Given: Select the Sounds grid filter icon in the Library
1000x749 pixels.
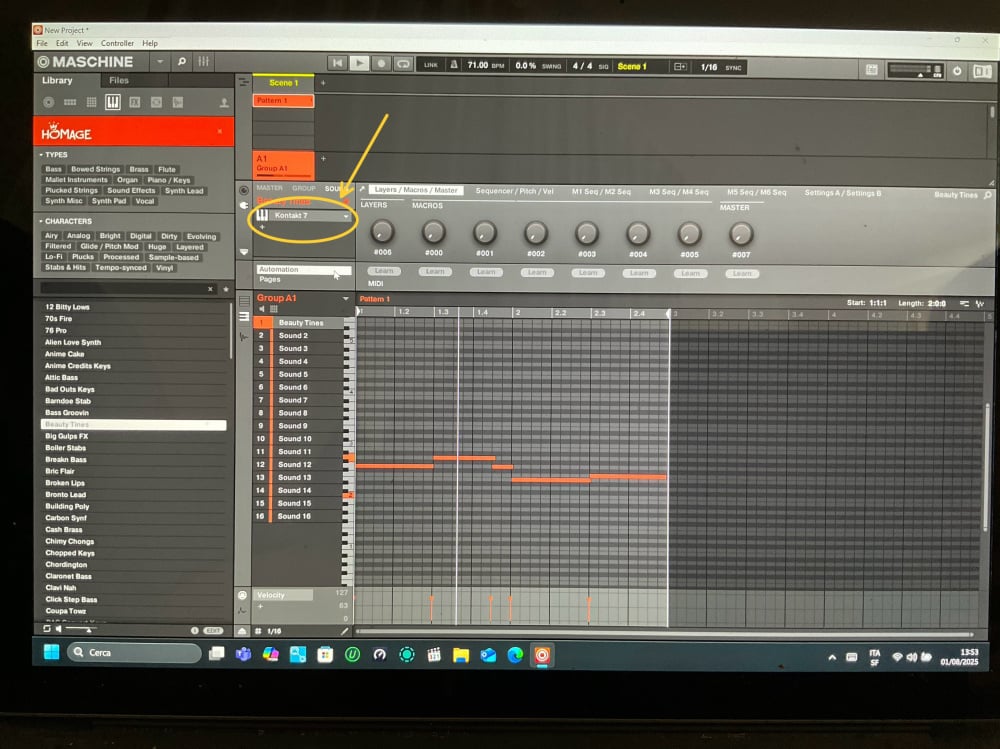Looking at the screenshot, I should tap(91, 102).
